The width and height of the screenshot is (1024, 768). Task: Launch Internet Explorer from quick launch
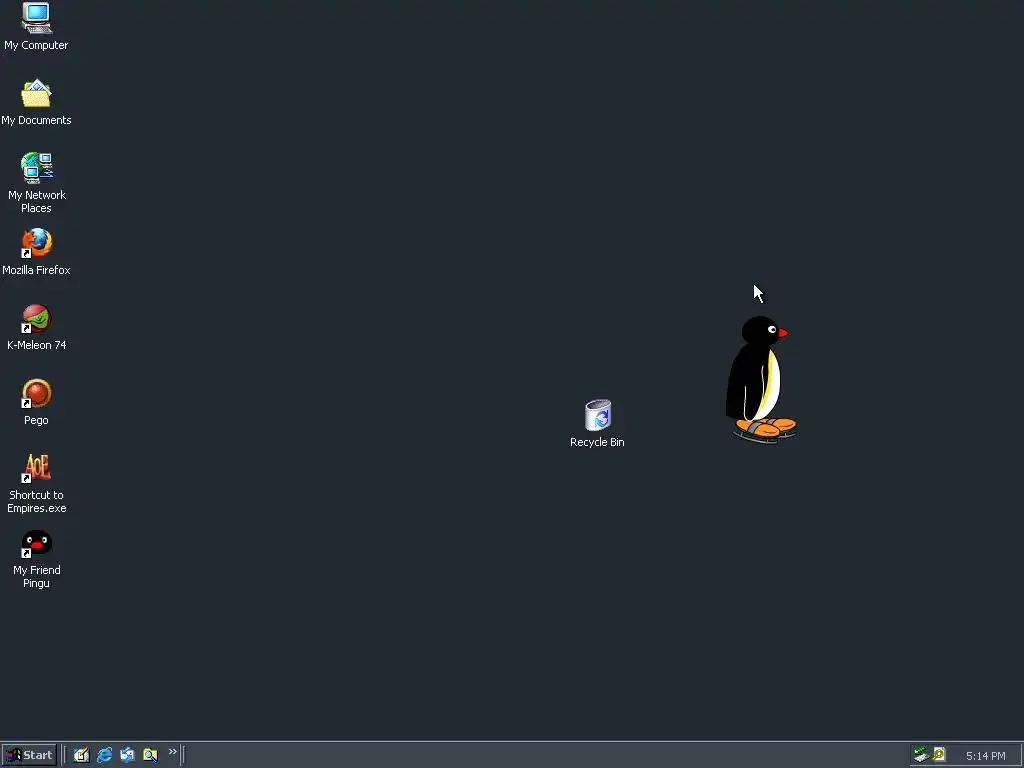coord(104,755)
